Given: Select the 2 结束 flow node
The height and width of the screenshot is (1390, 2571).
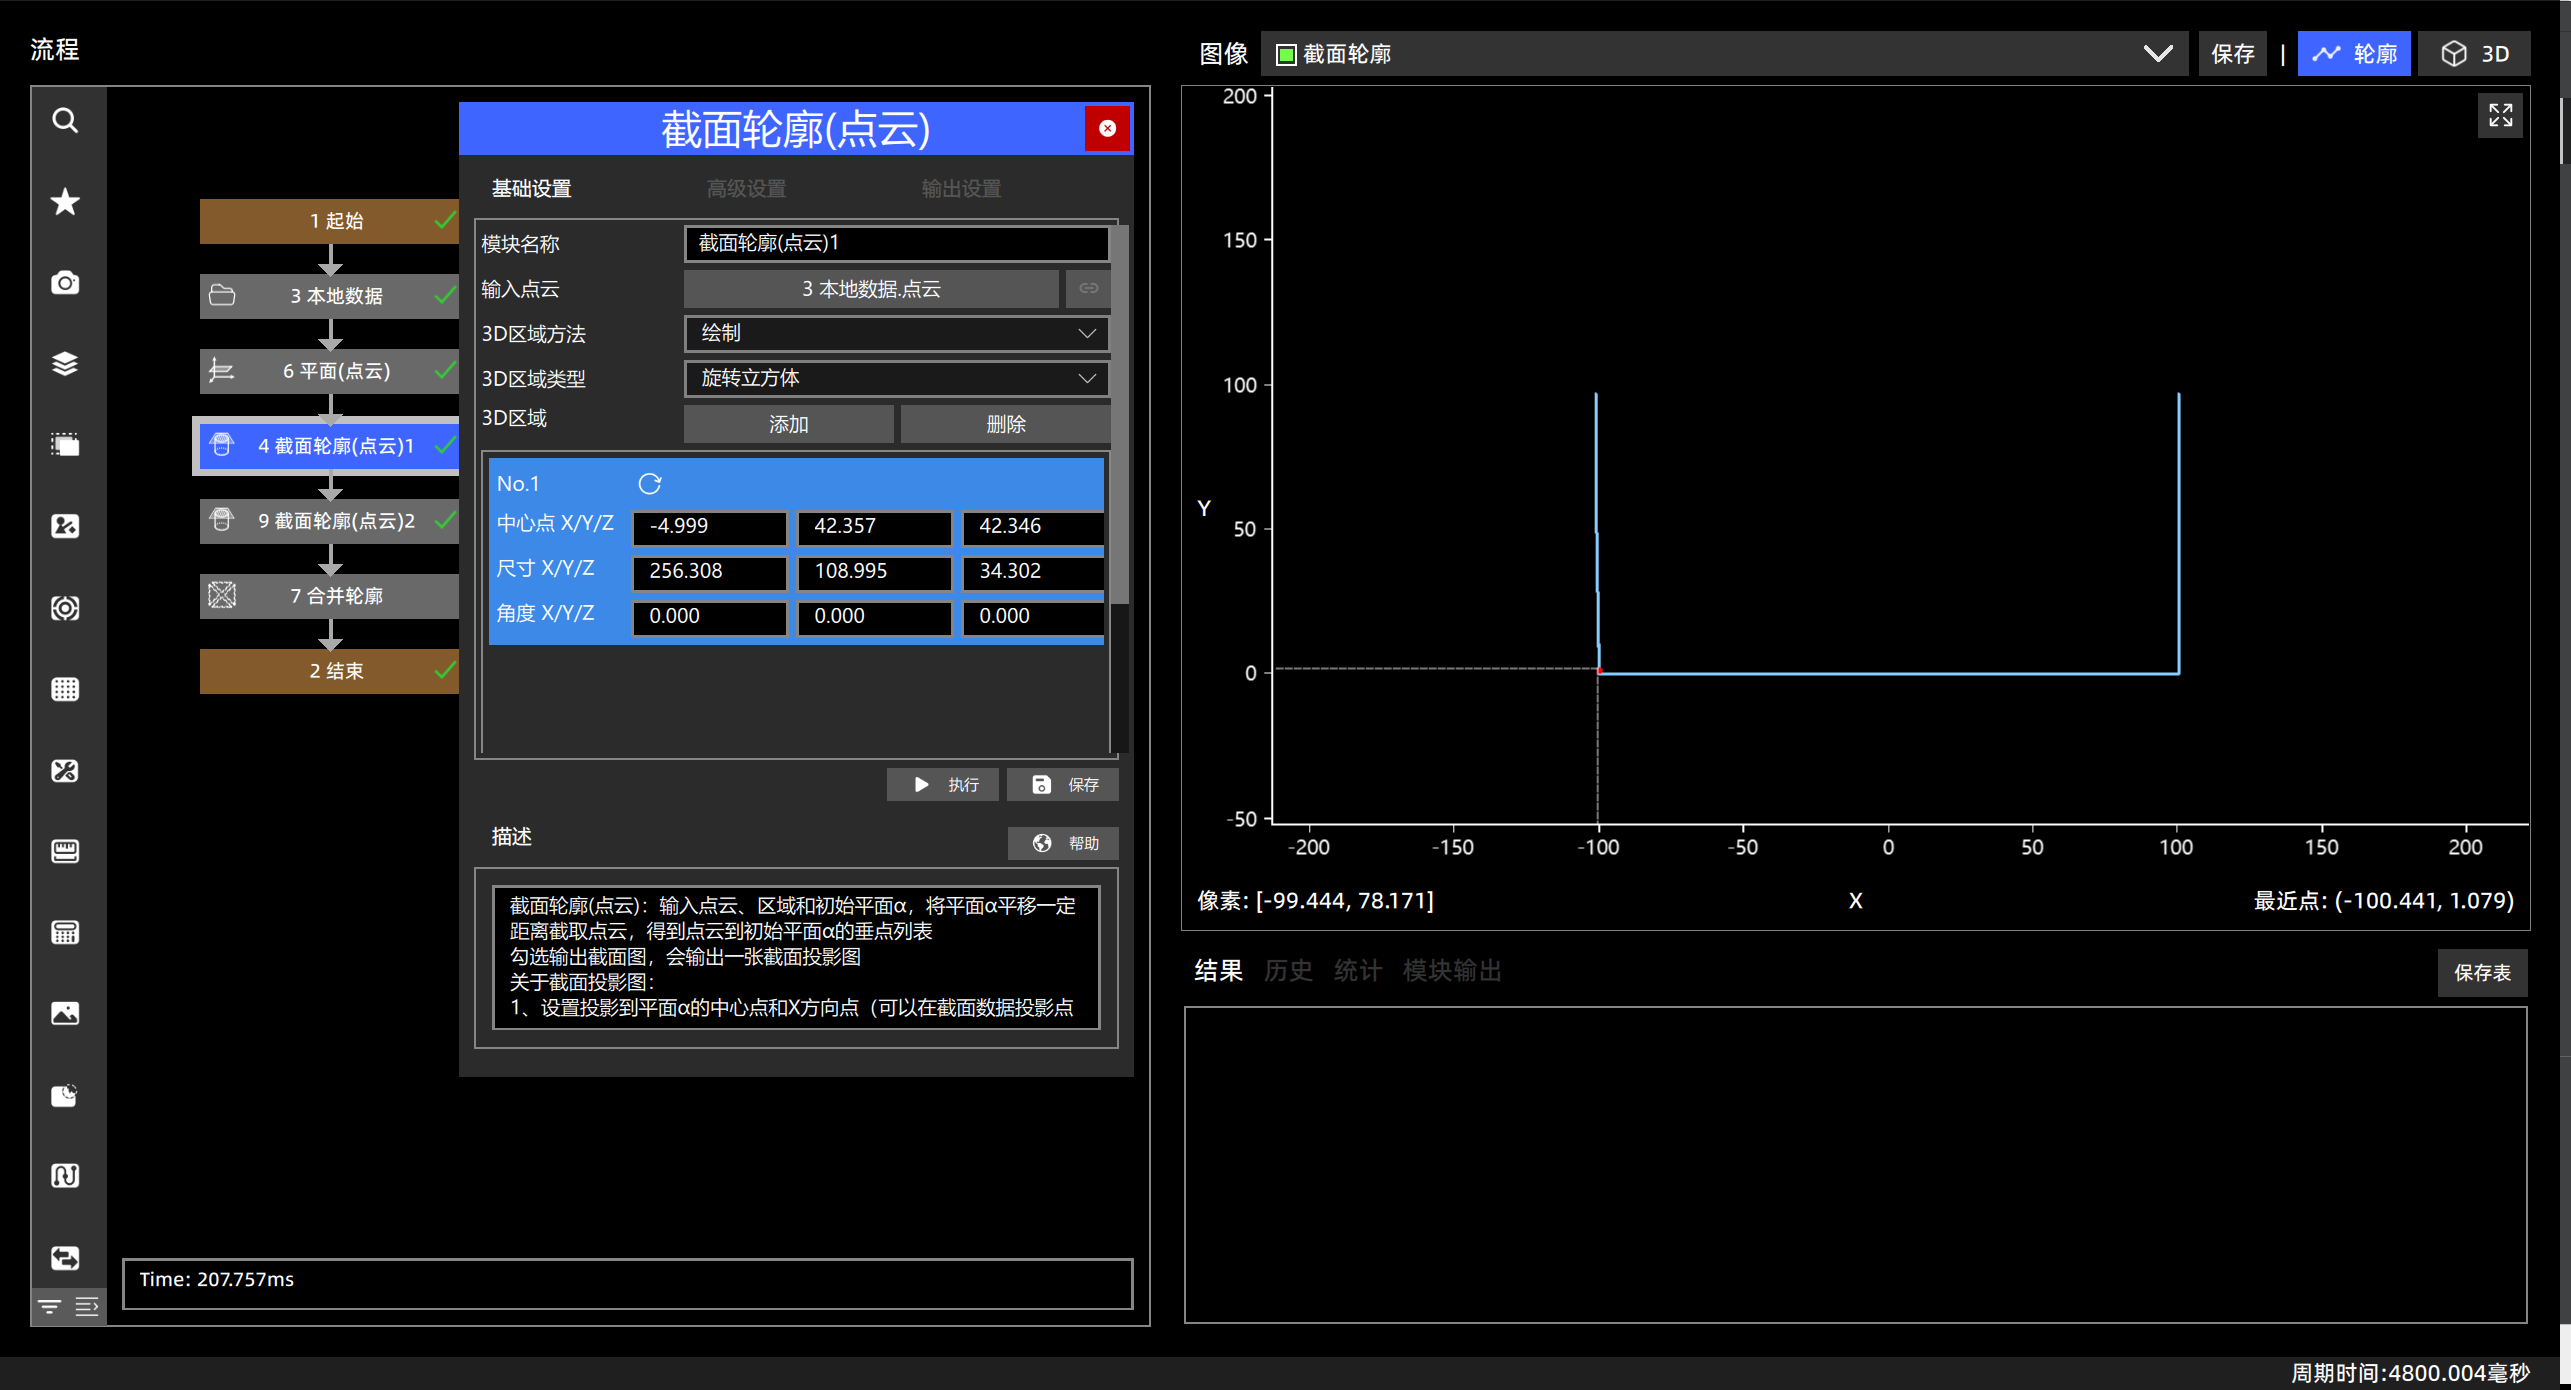Looking at the screenshot, I should coord(329,671).
